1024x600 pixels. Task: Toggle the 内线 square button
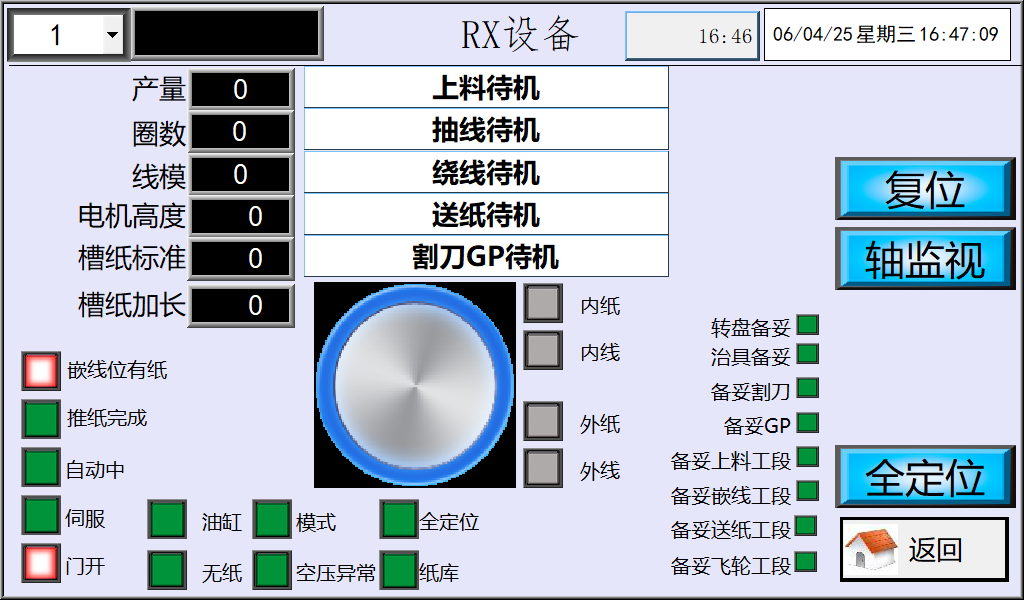[543, 350]
